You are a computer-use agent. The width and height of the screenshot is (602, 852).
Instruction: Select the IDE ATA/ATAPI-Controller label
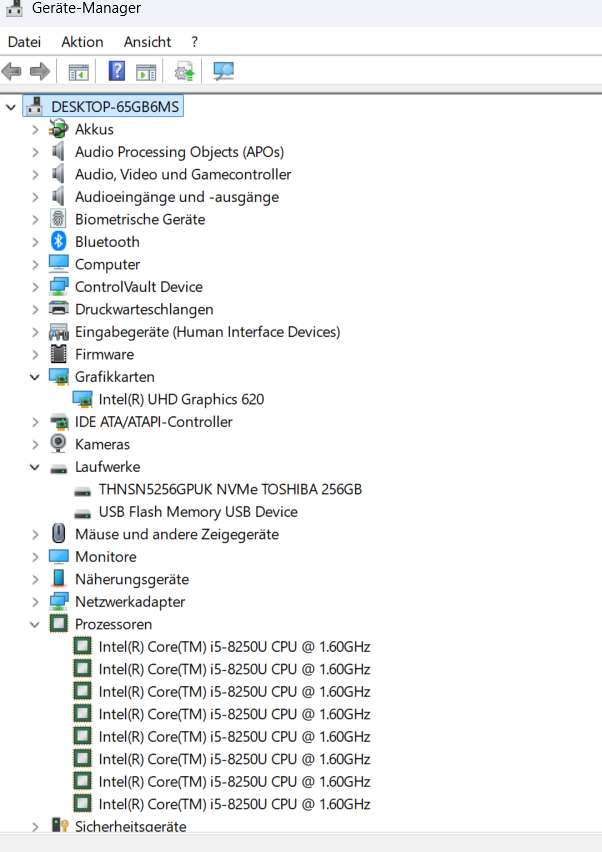(153, 422)
